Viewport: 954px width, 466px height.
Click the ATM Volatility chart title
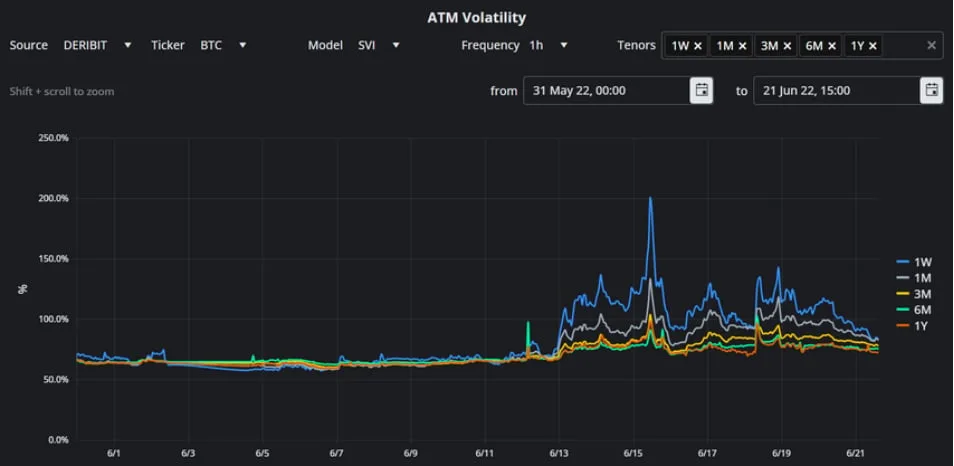pyautogui.click(x=476, y=18)
